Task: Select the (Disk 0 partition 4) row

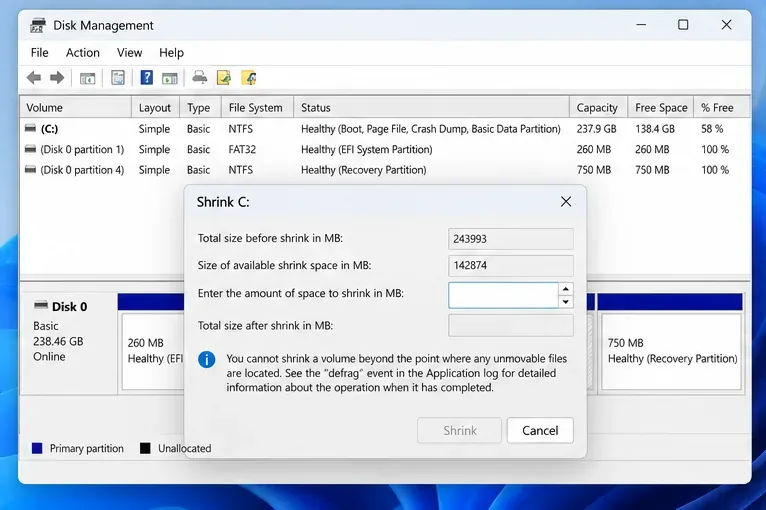Action: [x=385, y=170]
